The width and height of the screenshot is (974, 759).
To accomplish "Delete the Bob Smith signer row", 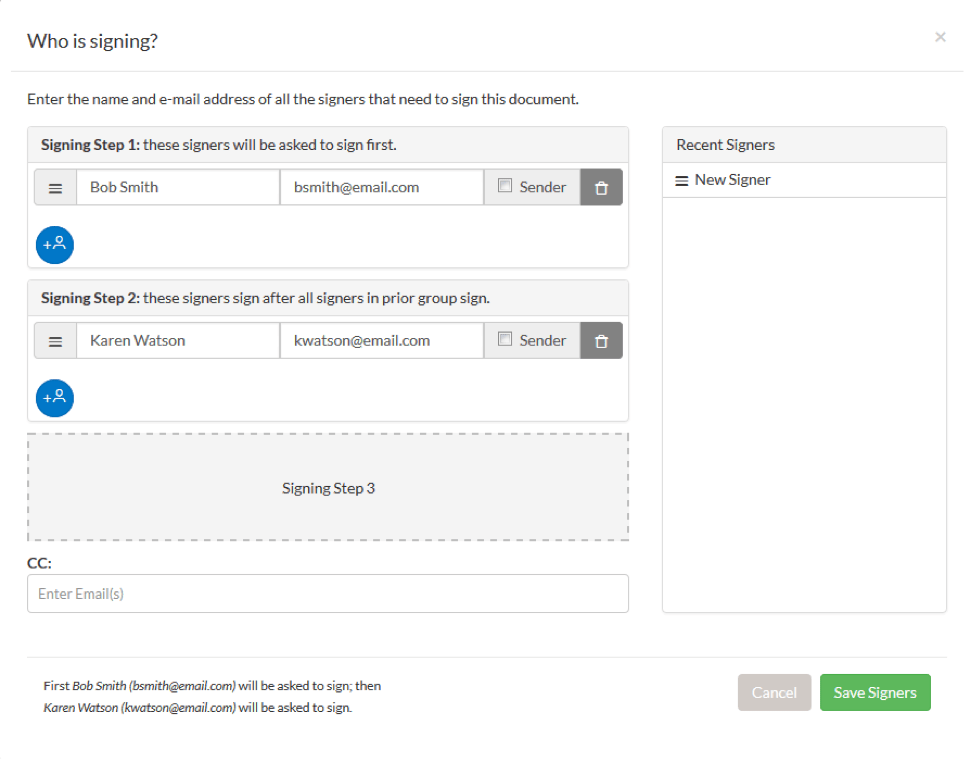I will 601,188.
